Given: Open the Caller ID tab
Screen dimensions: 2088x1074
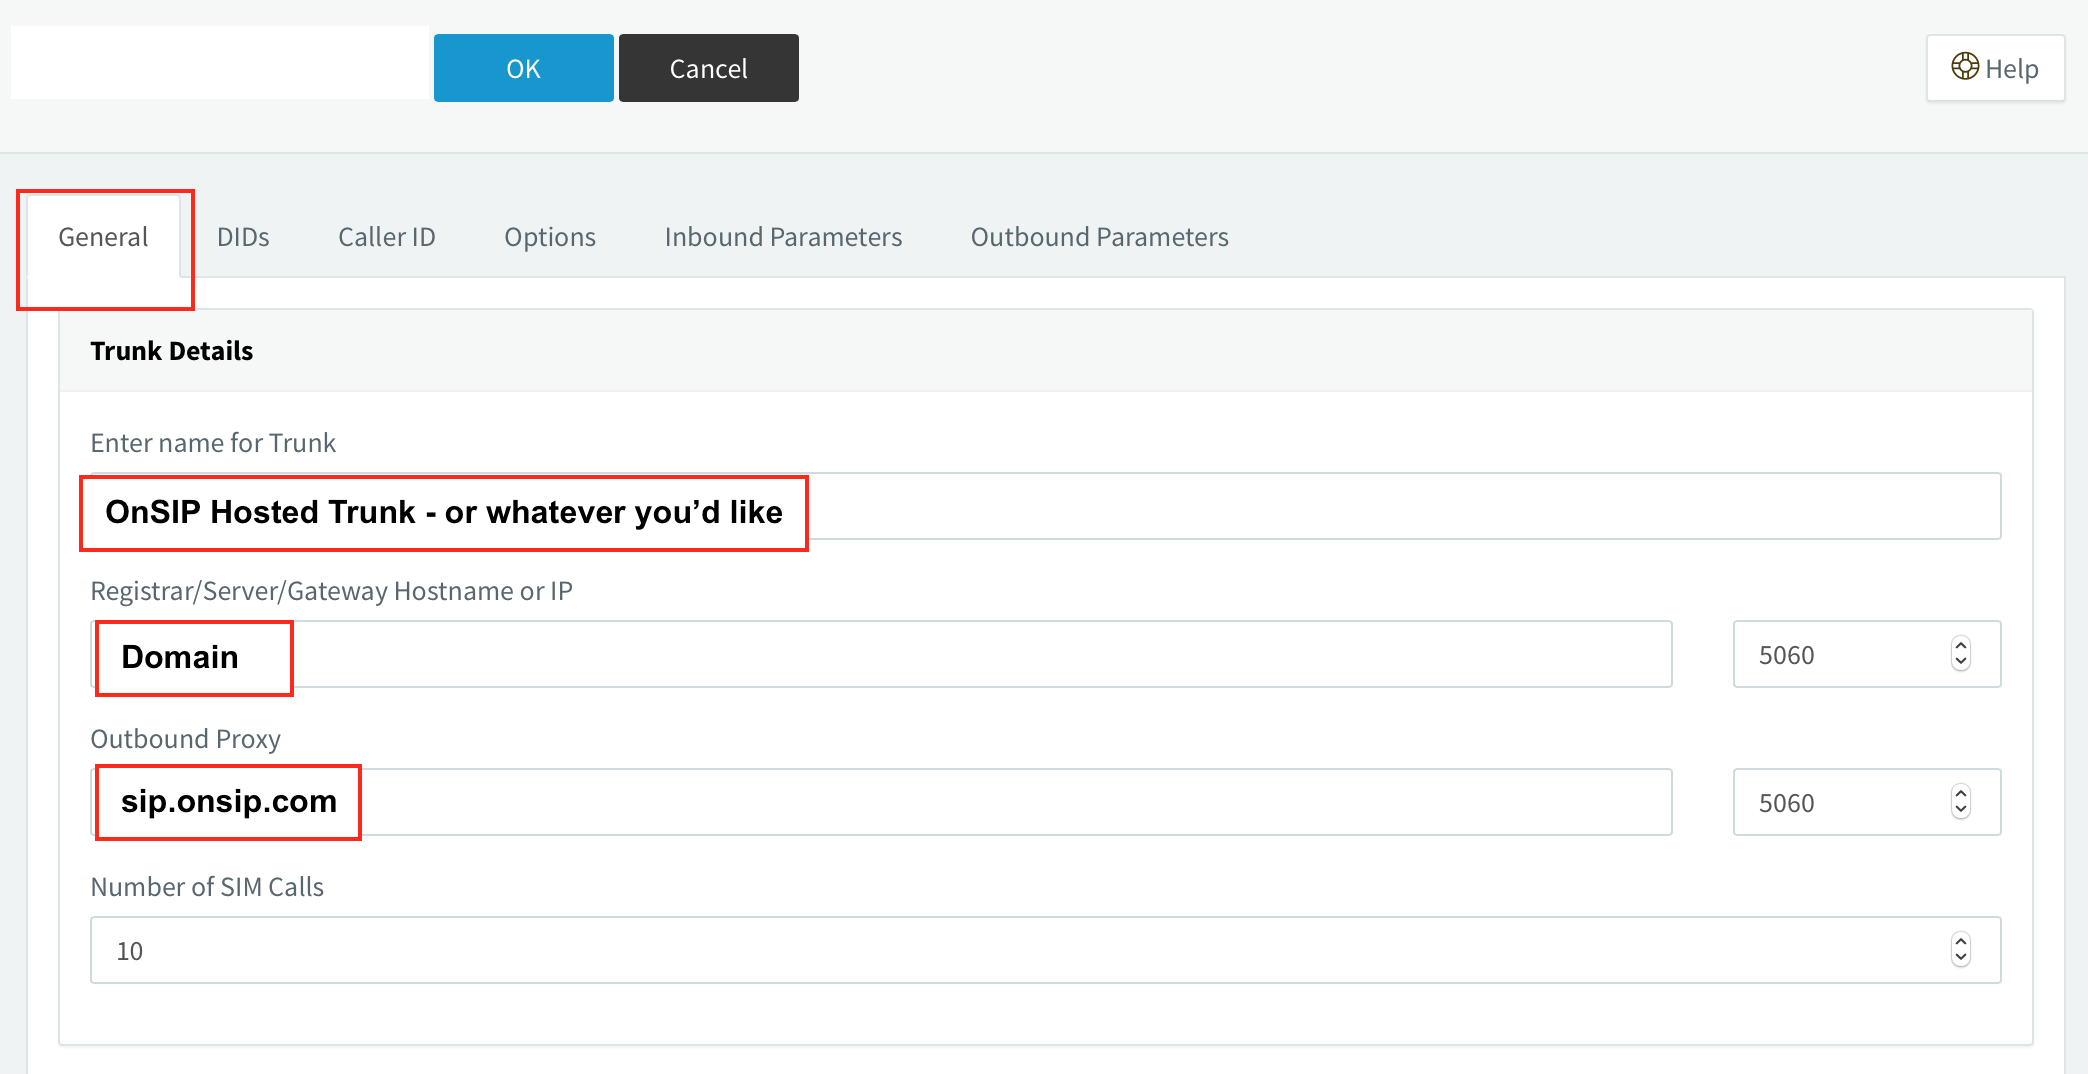Looking at the screenshot, I should pyautogui.click(x=387, y=237).
